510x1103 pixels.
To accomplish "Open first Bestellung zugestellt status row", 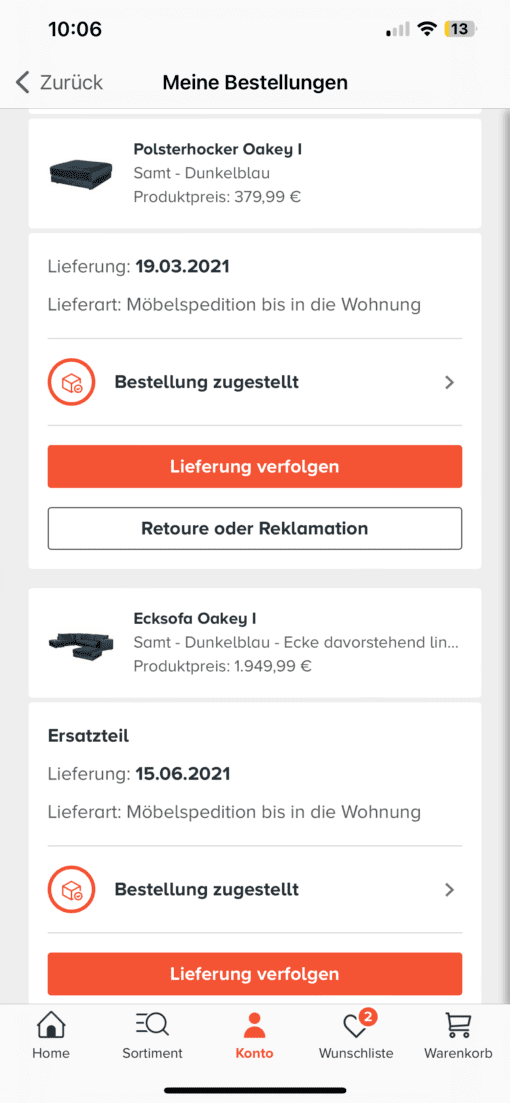I will 255,382.
